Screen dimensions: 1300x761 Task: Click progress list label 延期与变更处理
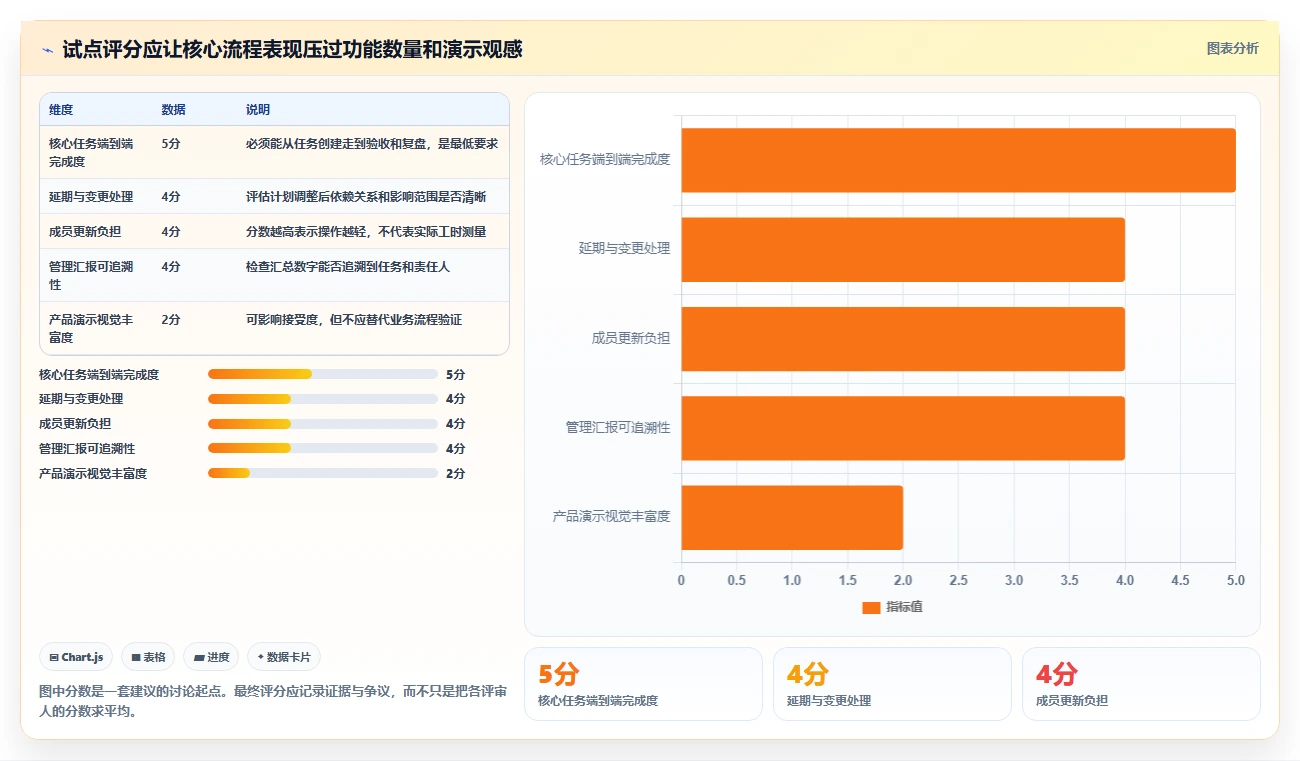81,399
